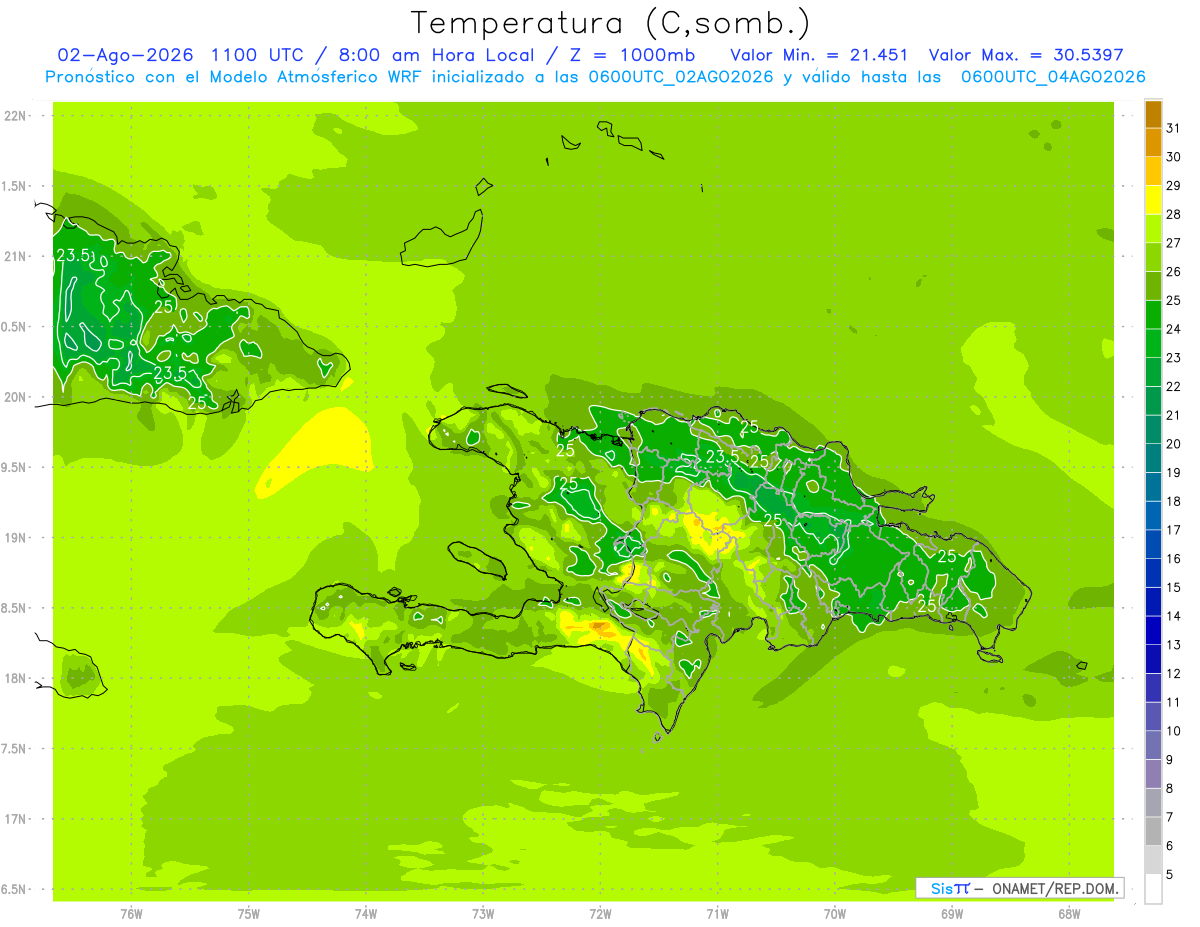Click the "74W" longitude axis label
The height and width of the screenshot is (927, 1200).
366,914
